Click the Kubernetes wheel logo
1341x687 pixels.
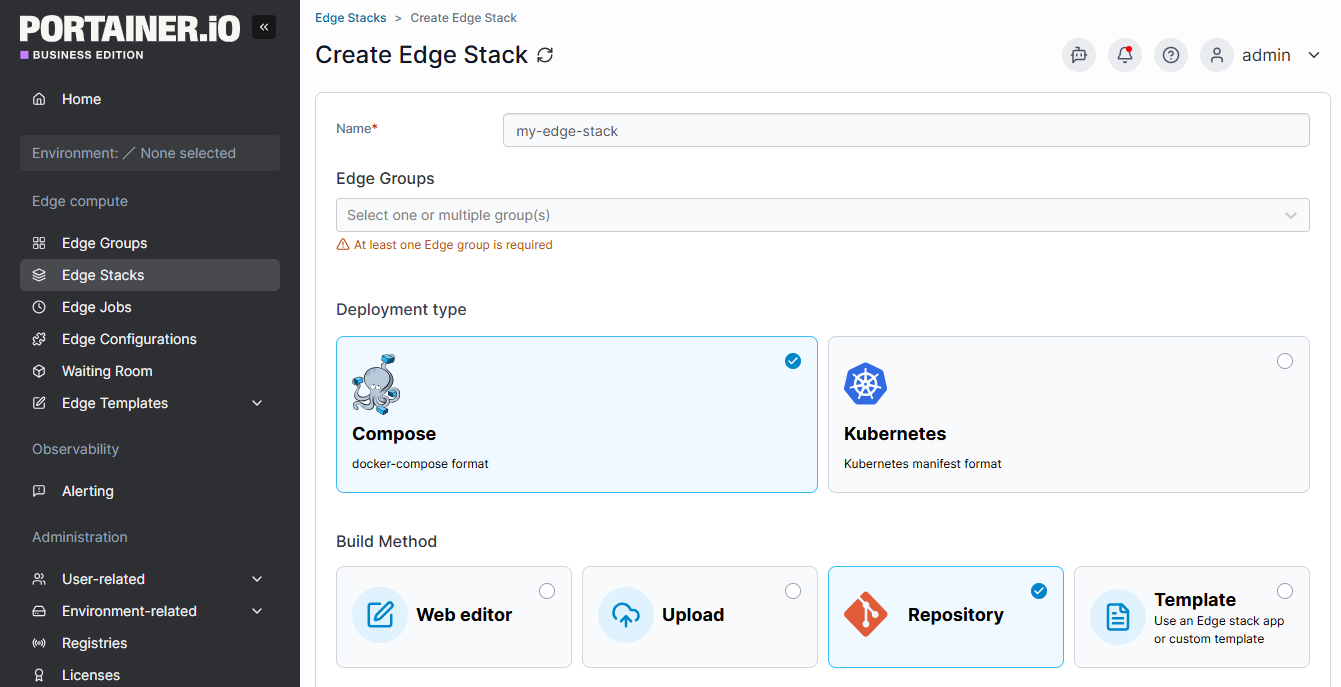point(865,384)
